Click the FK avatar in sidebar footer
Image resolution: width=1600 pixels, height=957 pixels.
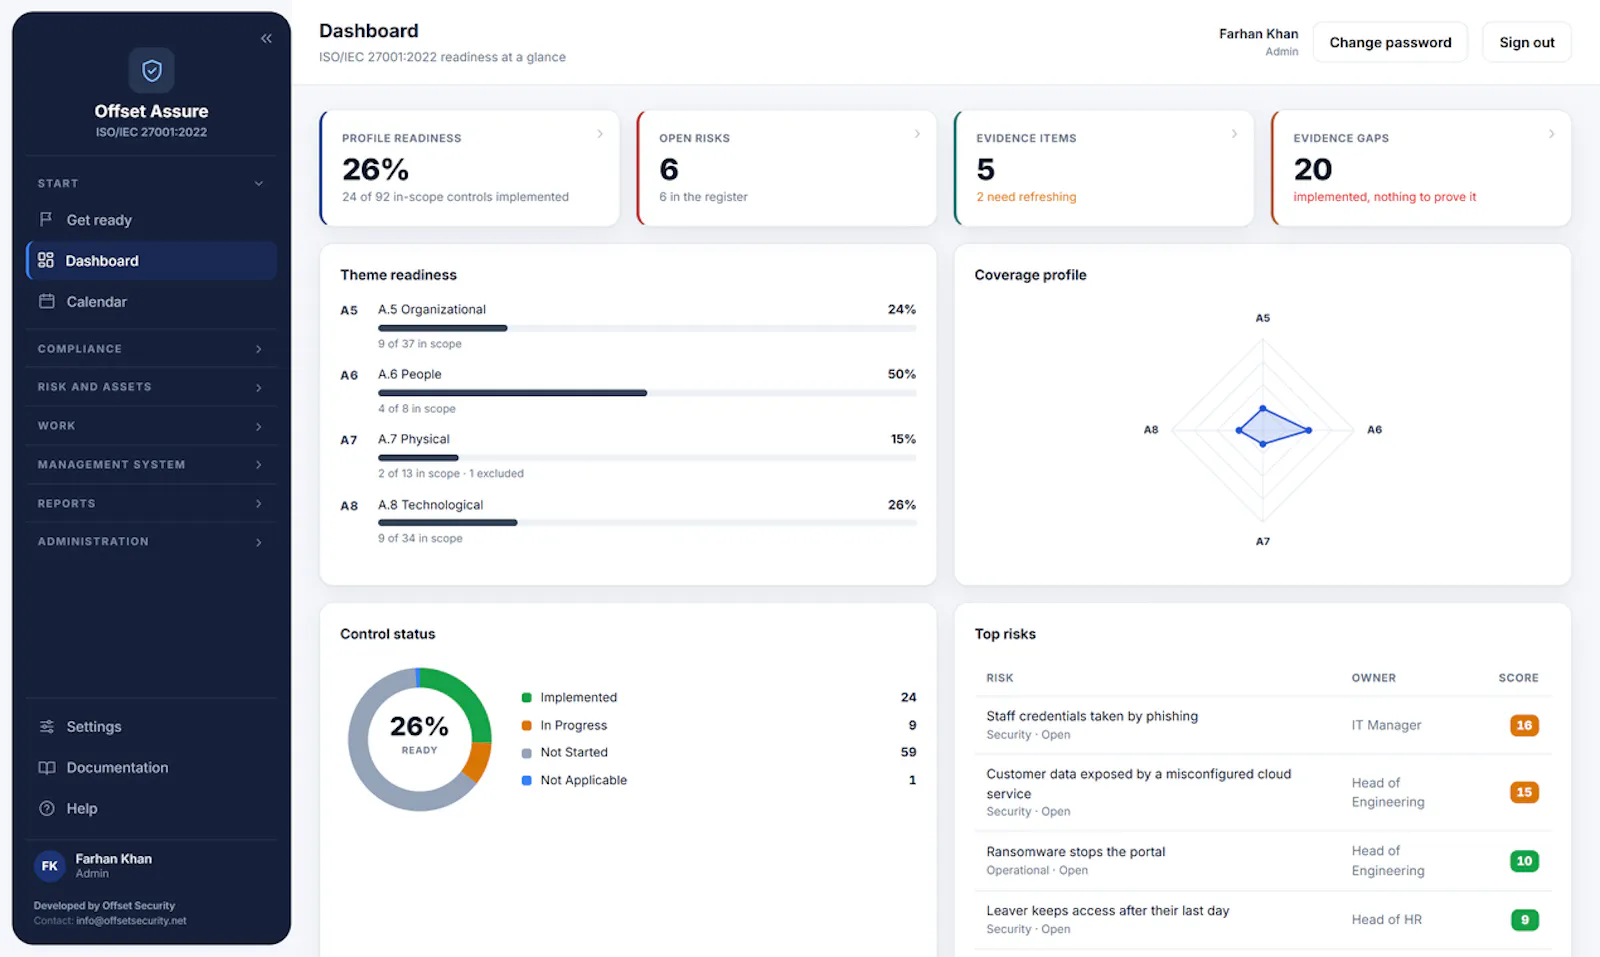coord(50,866)
